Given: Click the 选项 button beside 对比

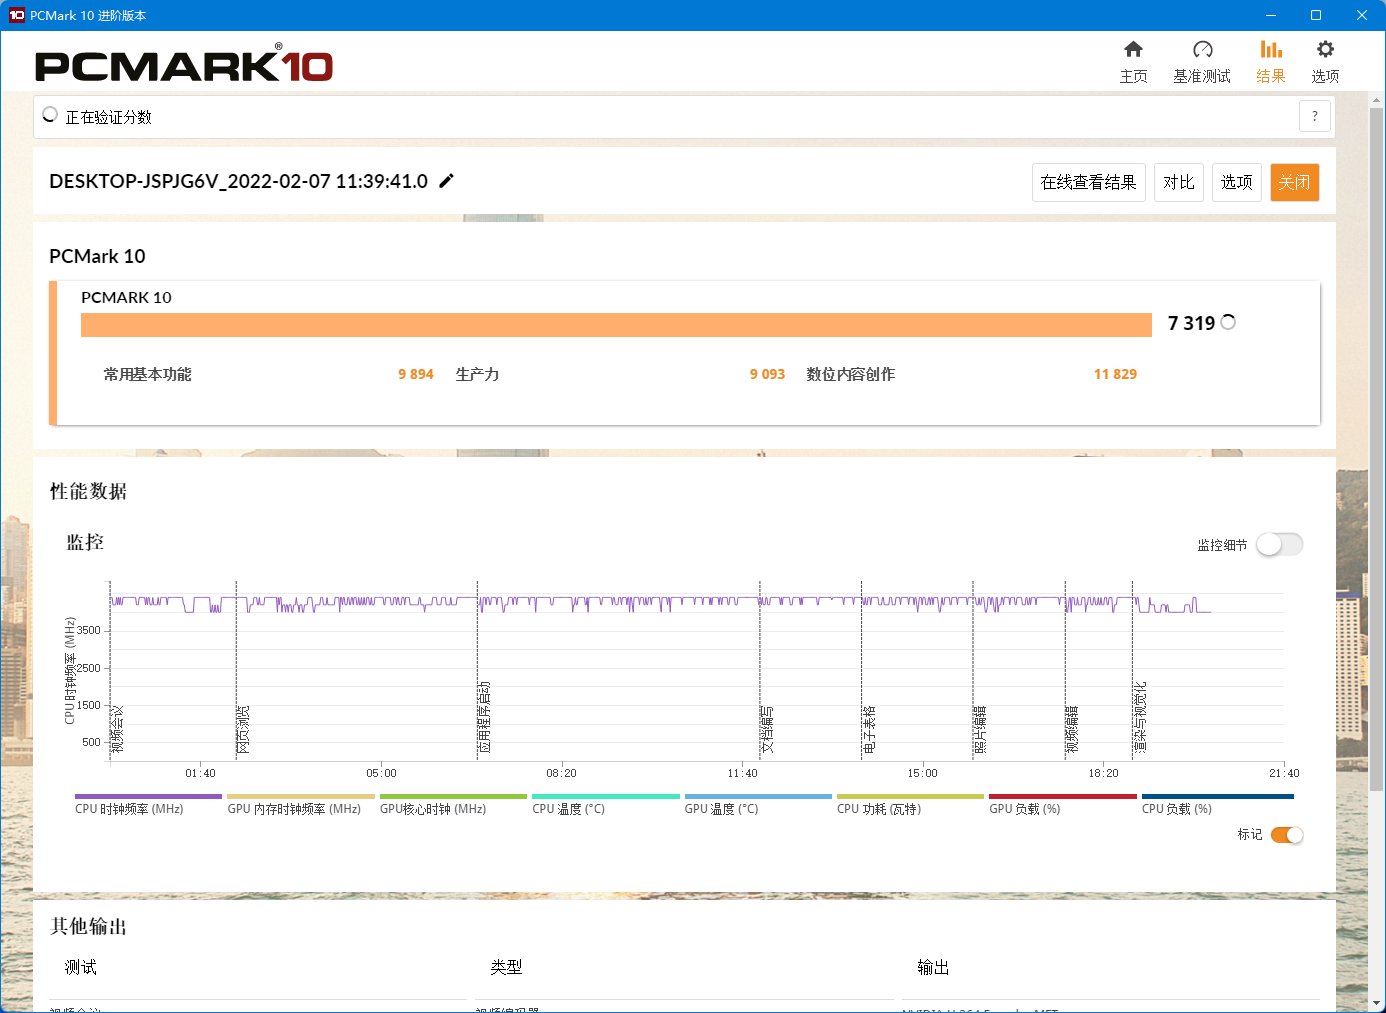Looking at the screenshot, I should coord(1236,182).
